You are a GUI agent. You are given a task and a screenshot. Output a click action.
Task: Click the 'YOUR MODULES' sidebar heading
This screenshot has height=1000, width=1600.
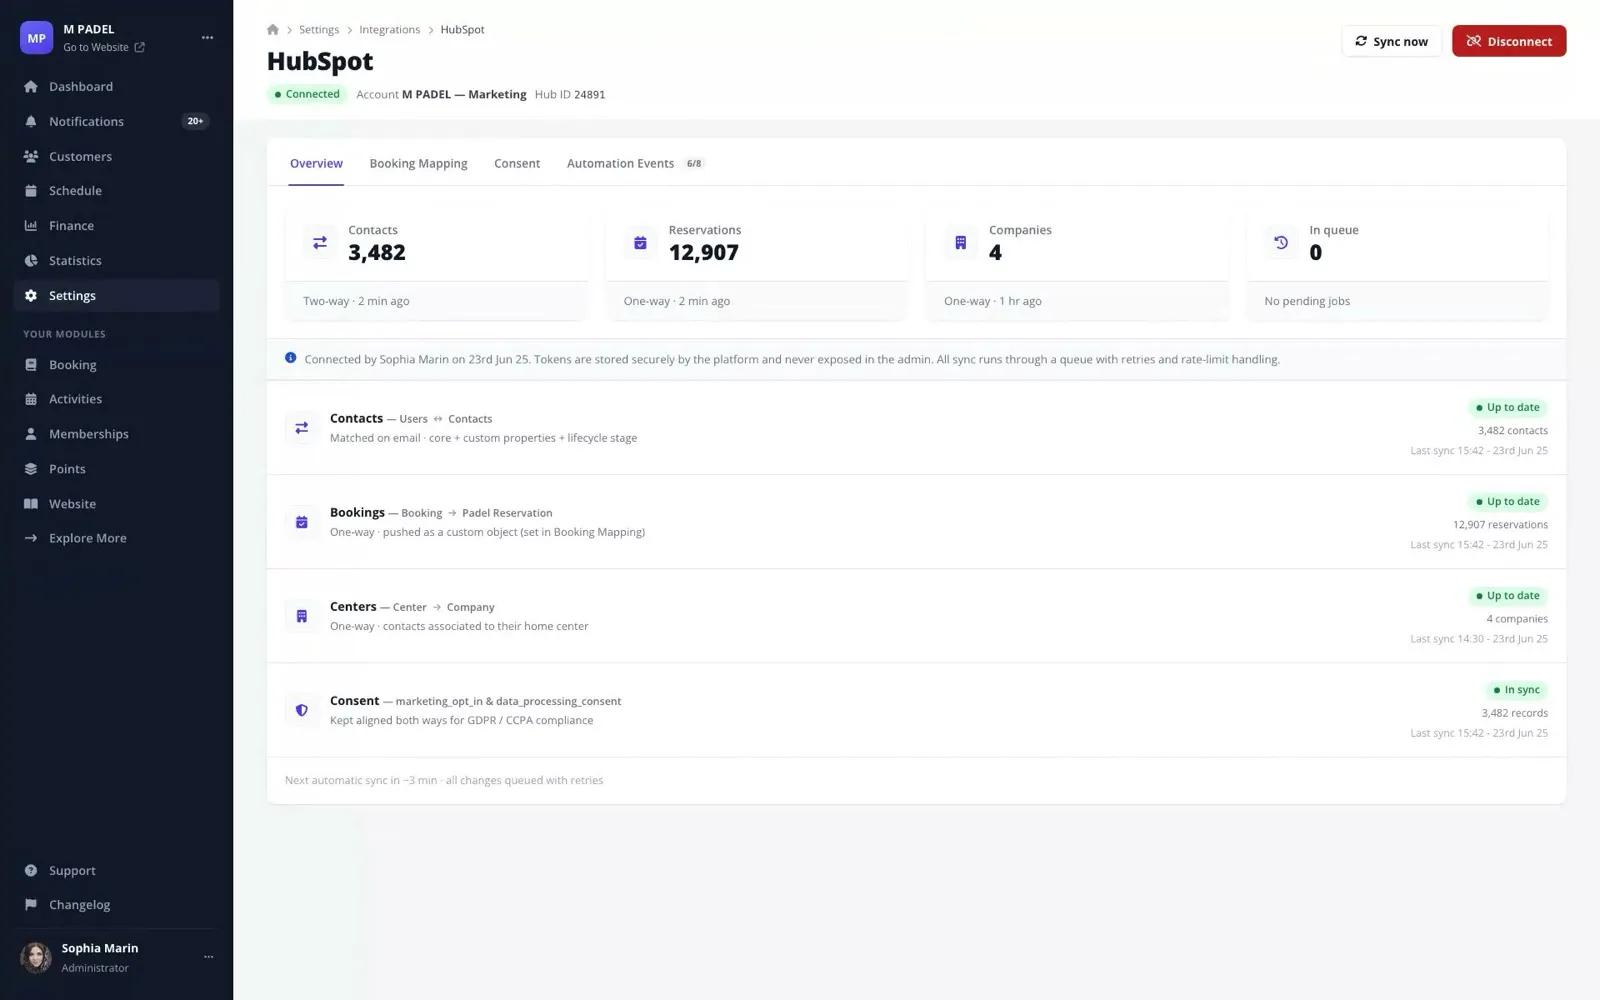[64, 334]
